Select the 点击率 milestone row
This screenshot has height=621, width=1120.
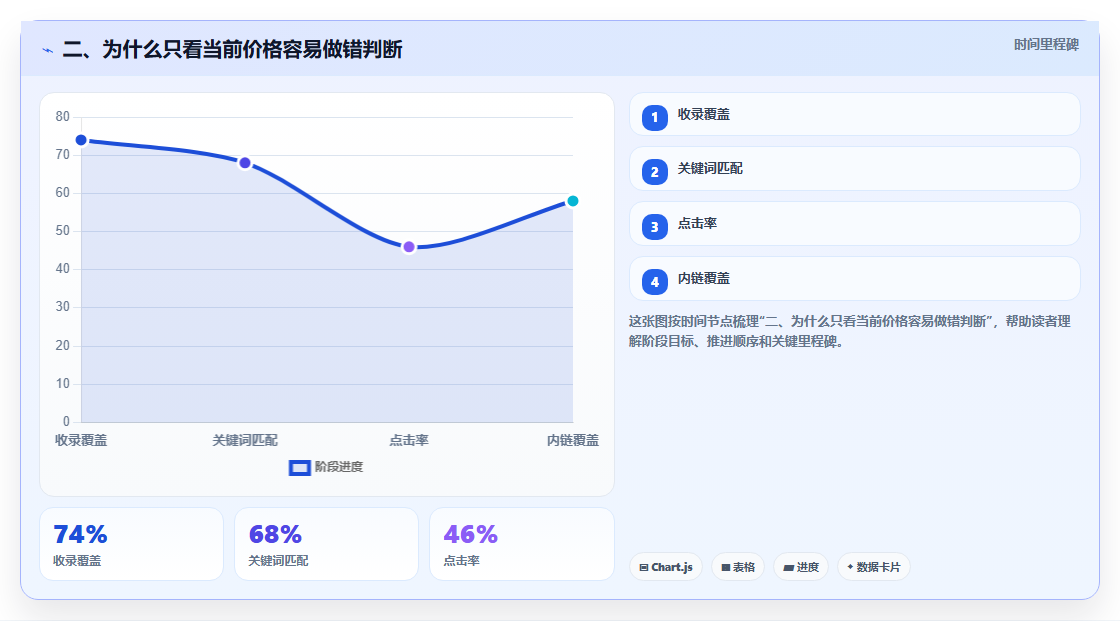pyautogui.click(x=854, y=224)
